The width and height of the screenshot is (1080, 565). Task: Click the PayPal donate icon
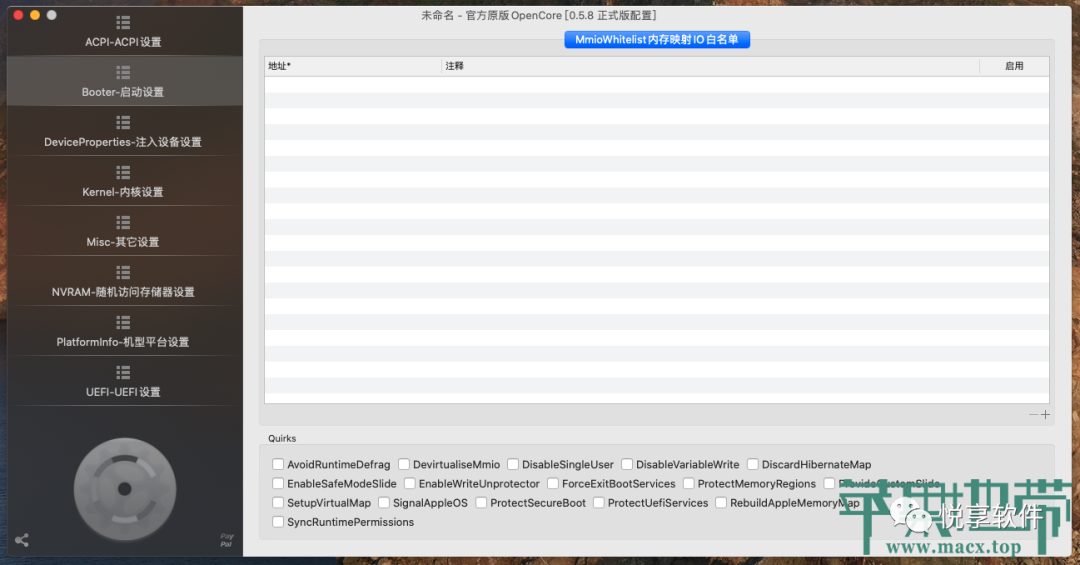click(x=227, y=540)
